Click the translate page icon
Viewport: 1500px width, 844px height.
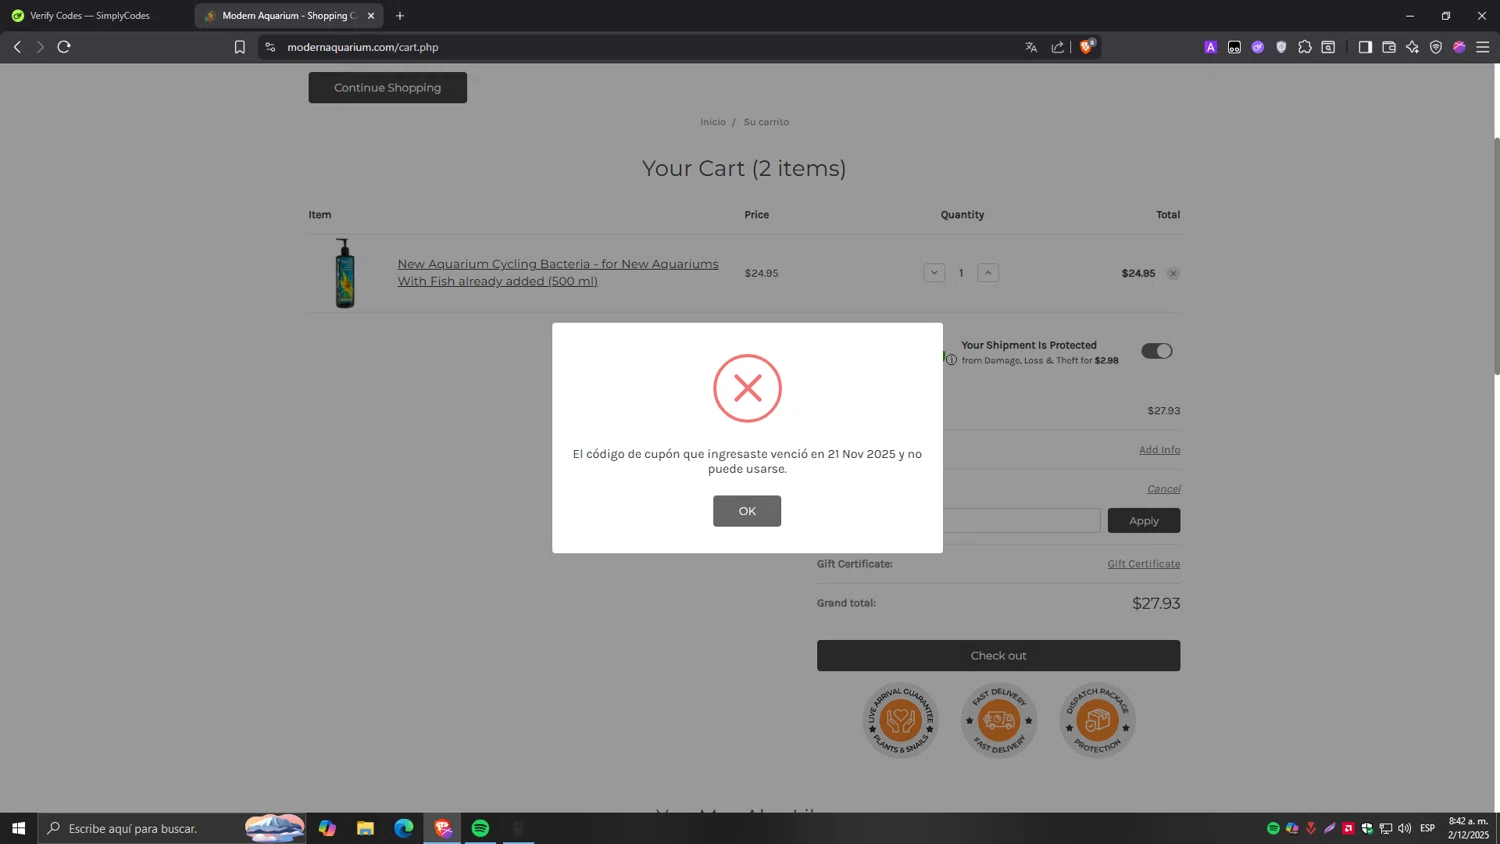point(1031,47)
